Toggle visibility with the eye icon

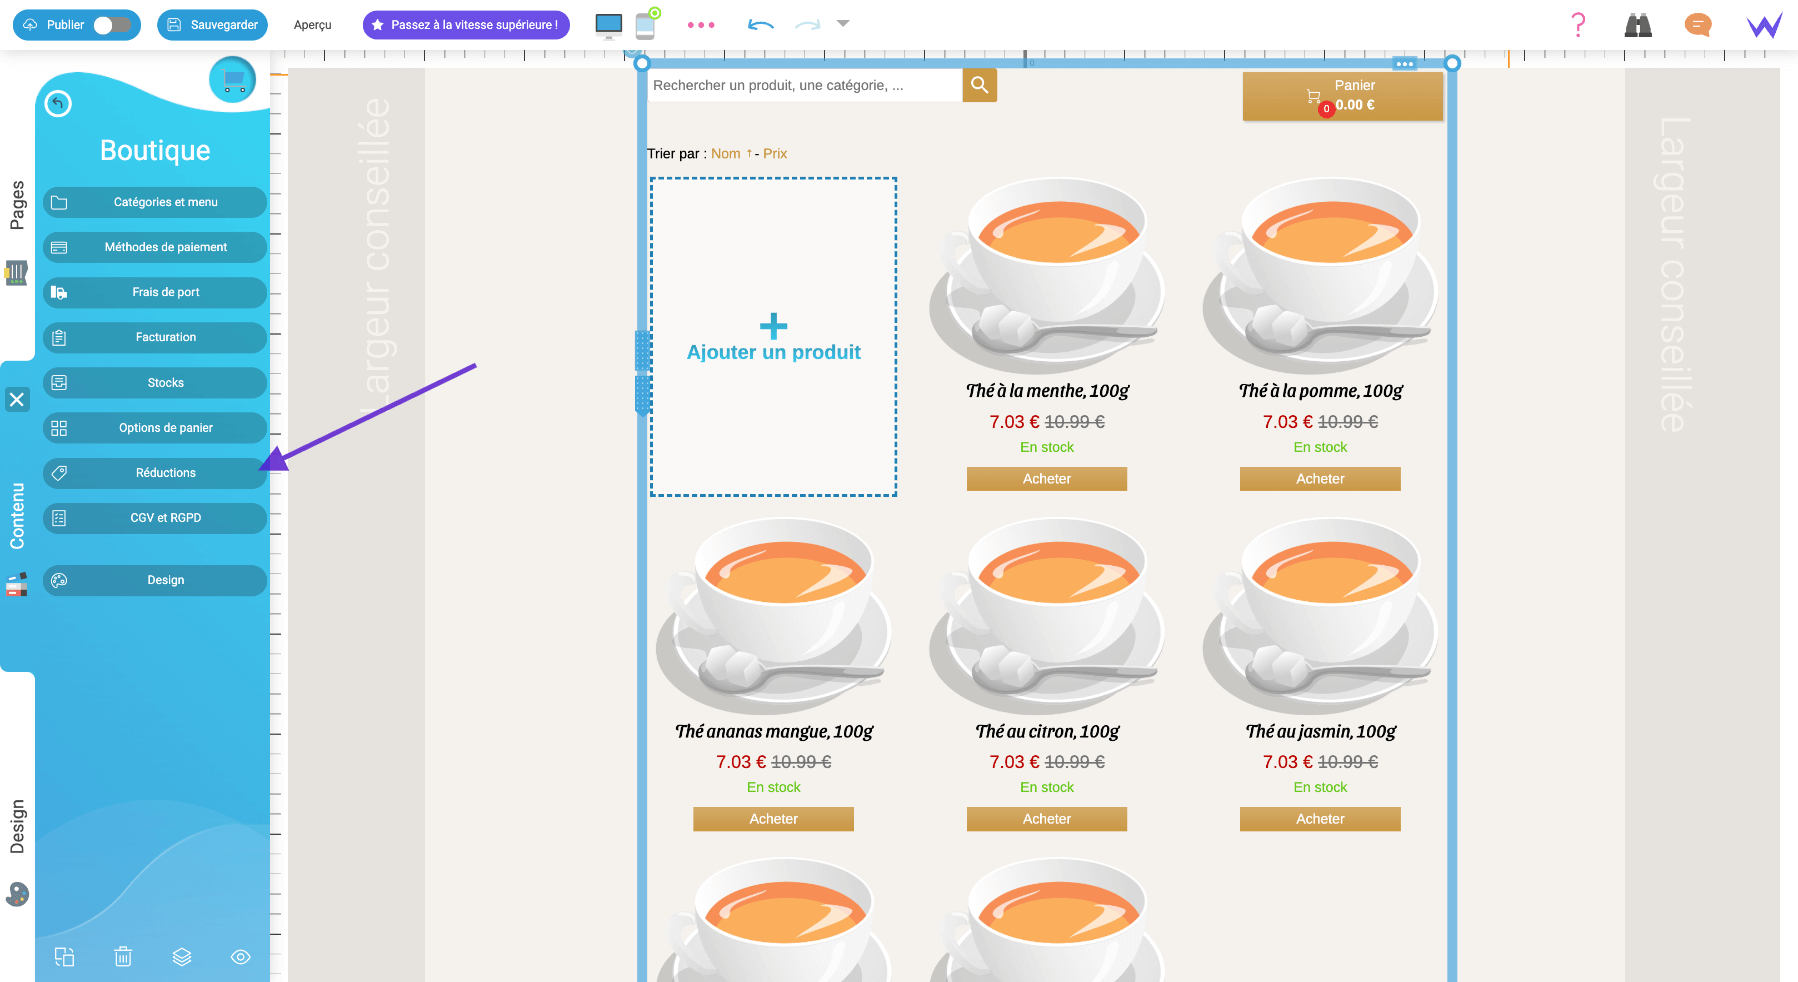(x=241, y=957)
